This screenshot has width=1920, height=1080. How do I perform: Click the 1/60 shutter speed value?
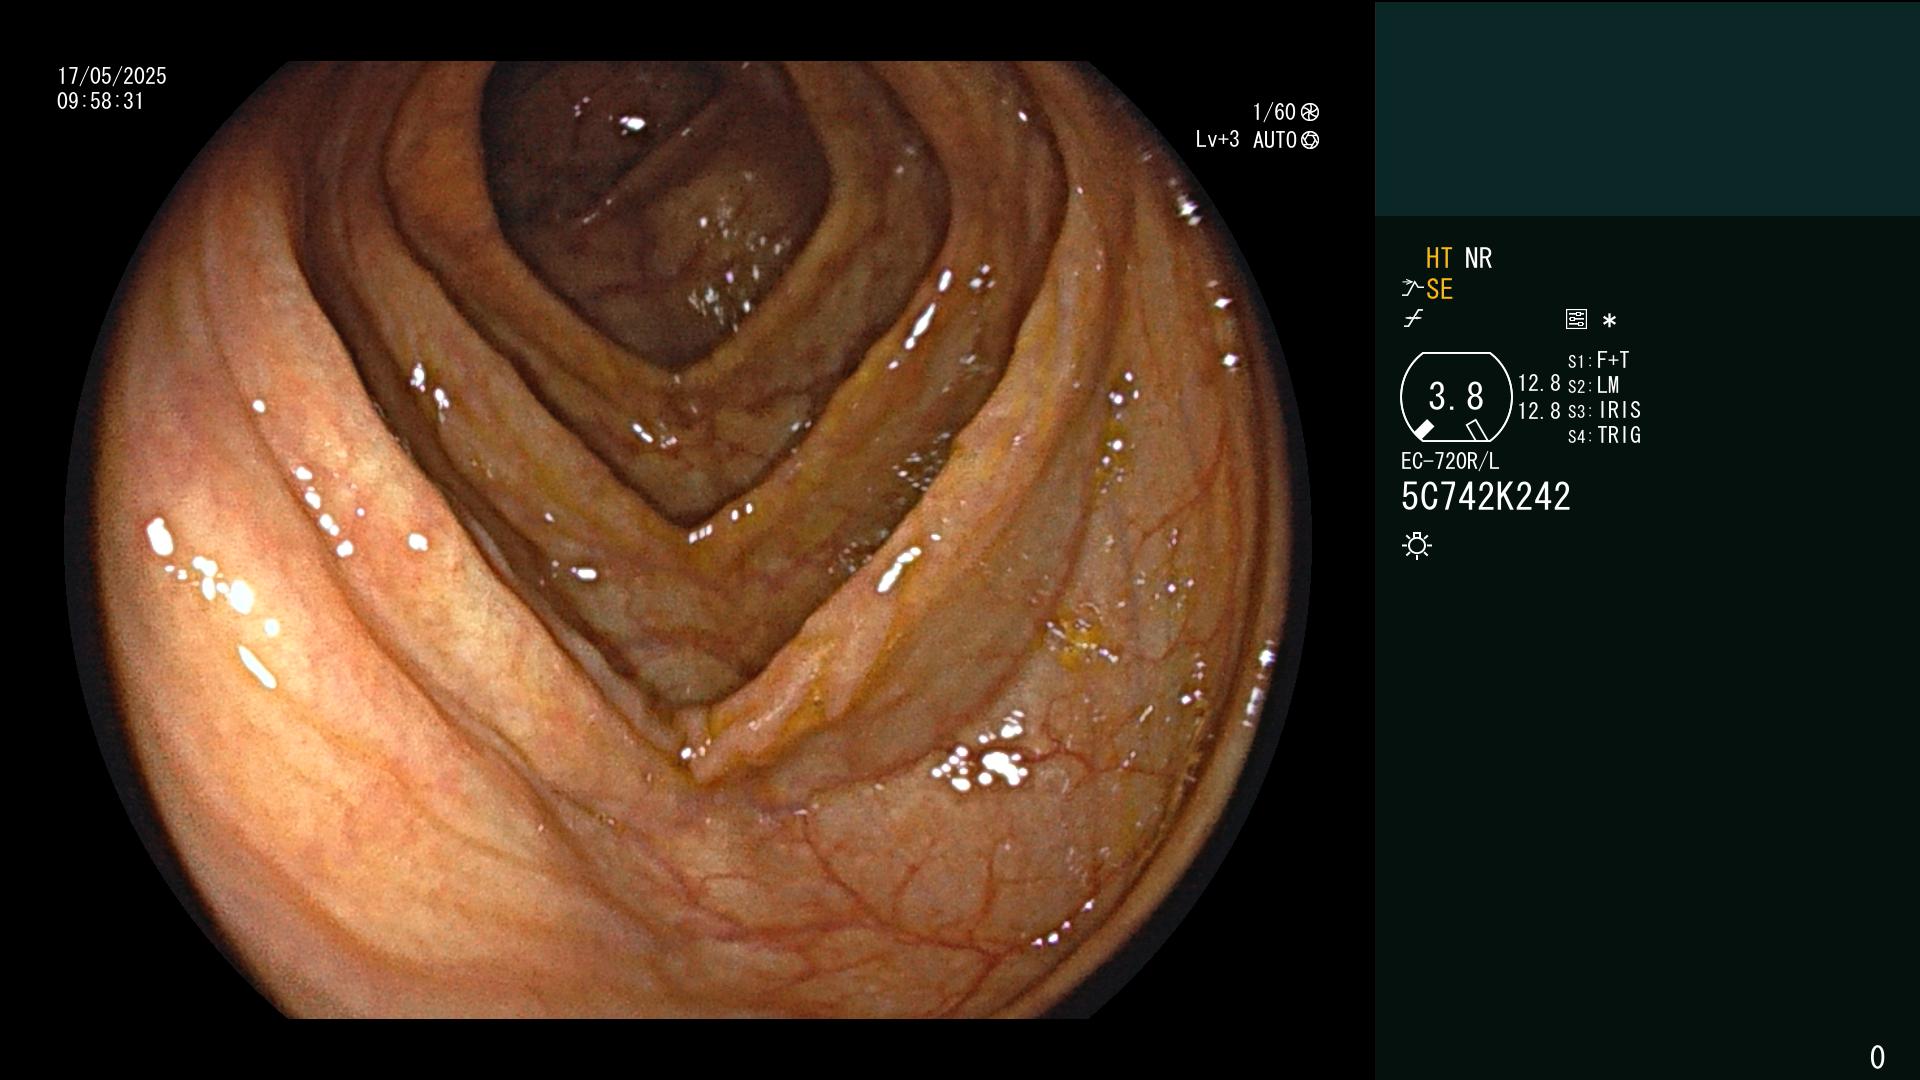(1274, 112)
